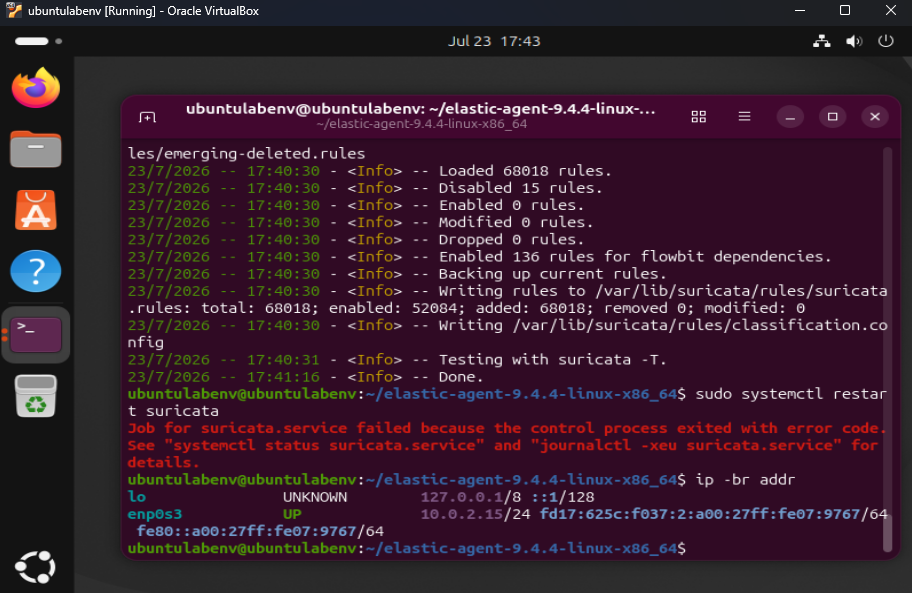Click the terminal vertical scrollbar thumb
The image size is (912, 593).
point(887,533)
